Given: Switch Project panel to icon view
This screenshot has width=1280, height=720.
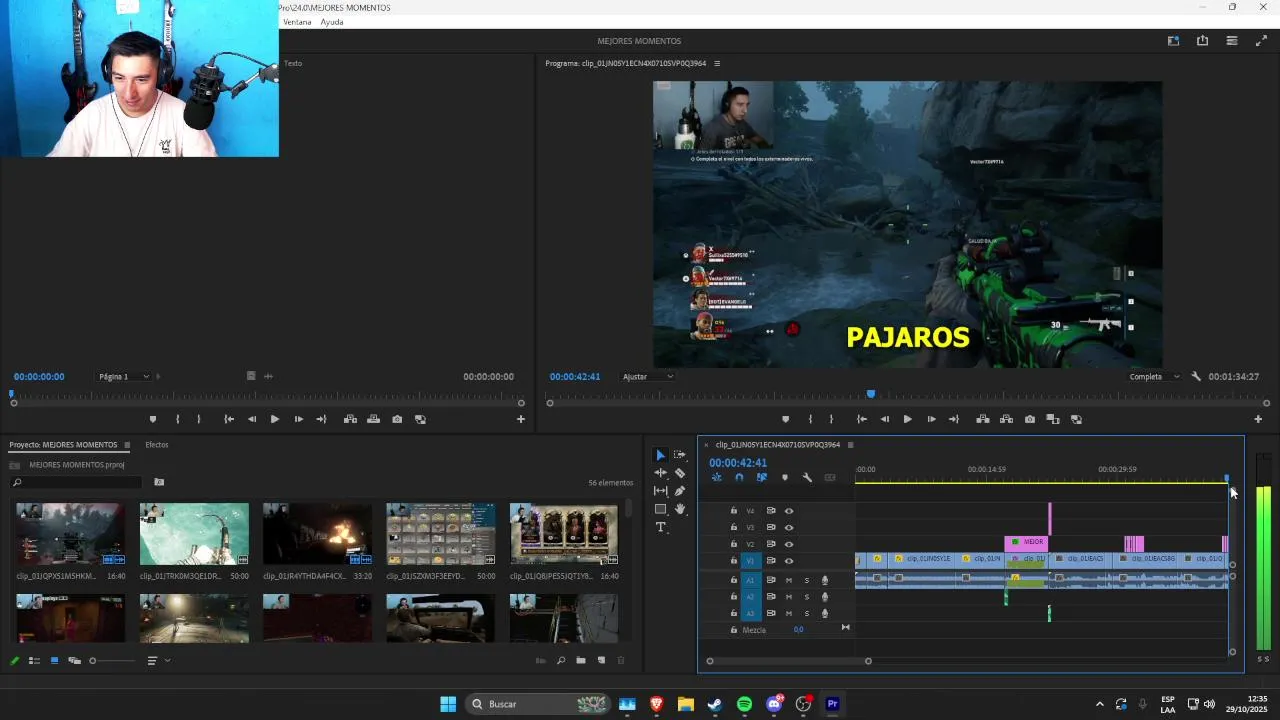Looking at the screenshot, I should [x=54, y=661].
